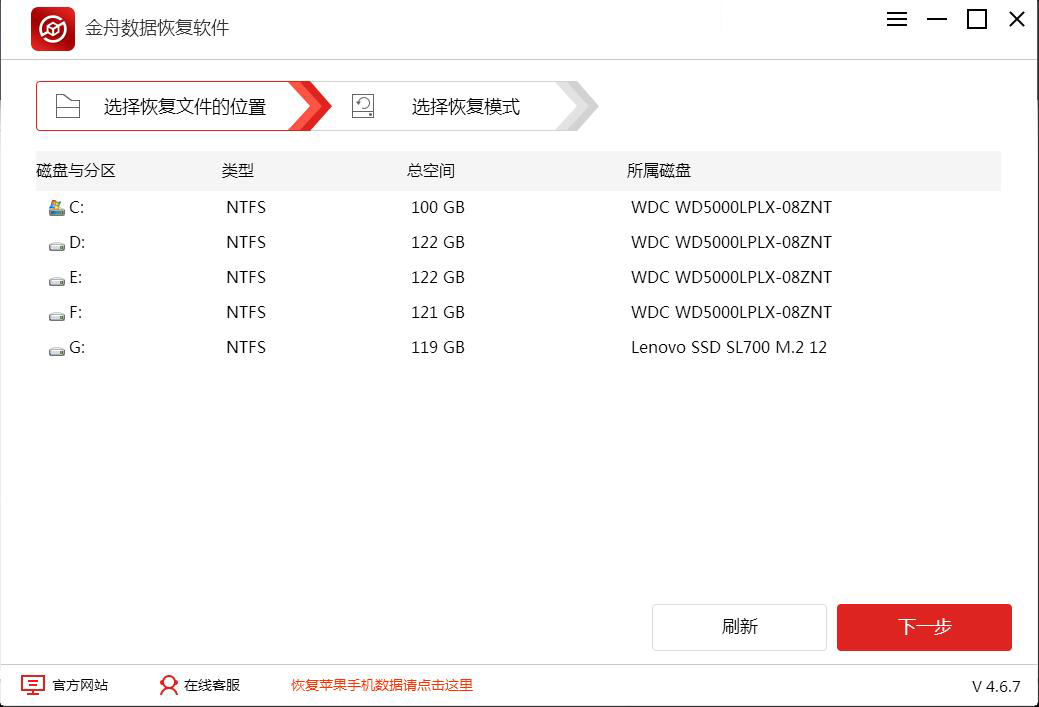This screenshot has height=707, width=1039.
Task: Maximize the data recovery window
Action: click(x=977, y=19)
